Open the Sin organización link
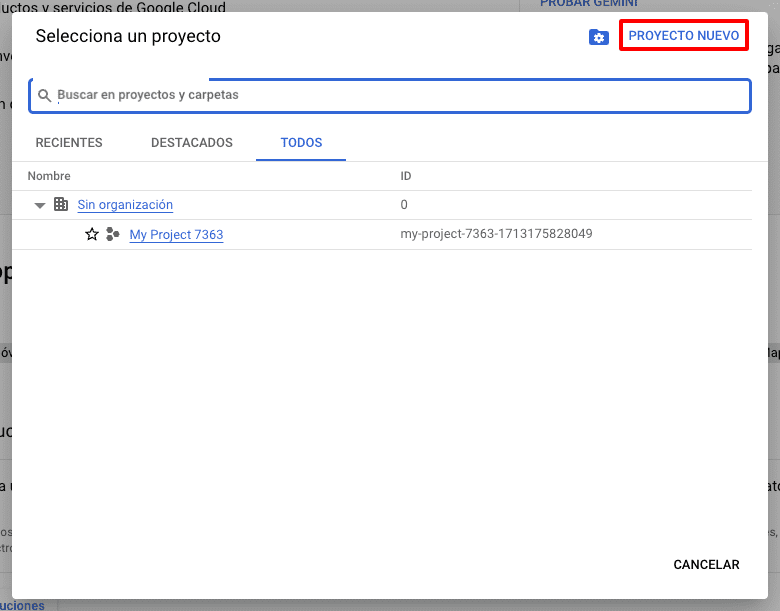Viewport: 780px width, 611px height. [x=125, y=204]
